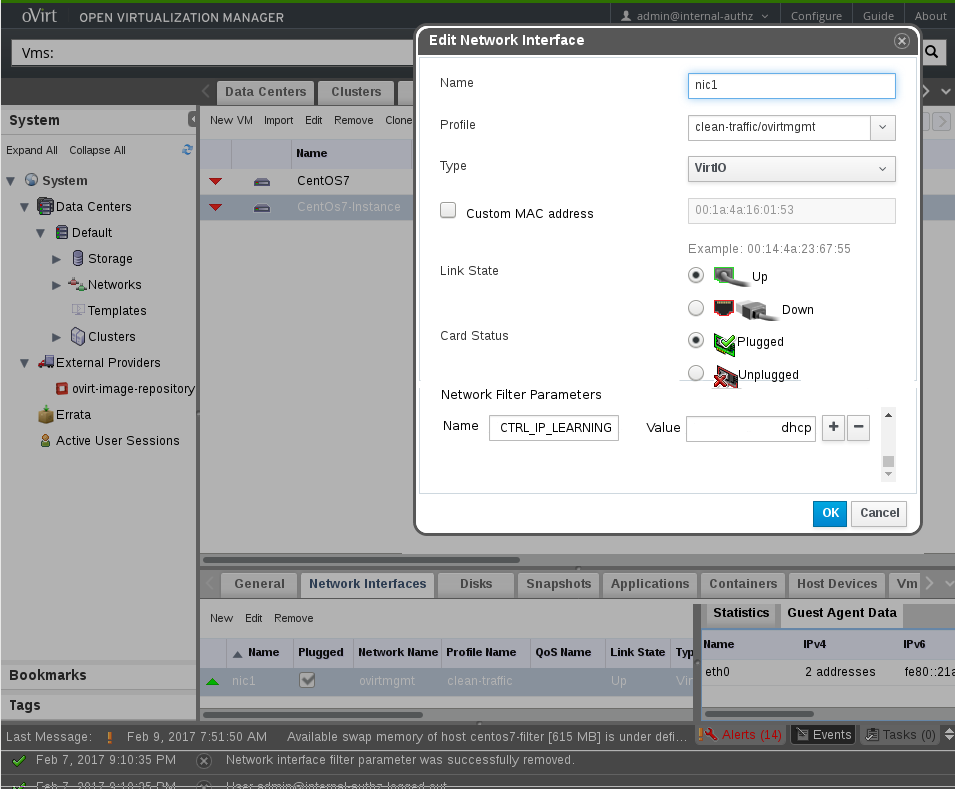Screen dimensions: 955x789
Task: Click the filter parameter Value input field
Action: coord(750,428)
